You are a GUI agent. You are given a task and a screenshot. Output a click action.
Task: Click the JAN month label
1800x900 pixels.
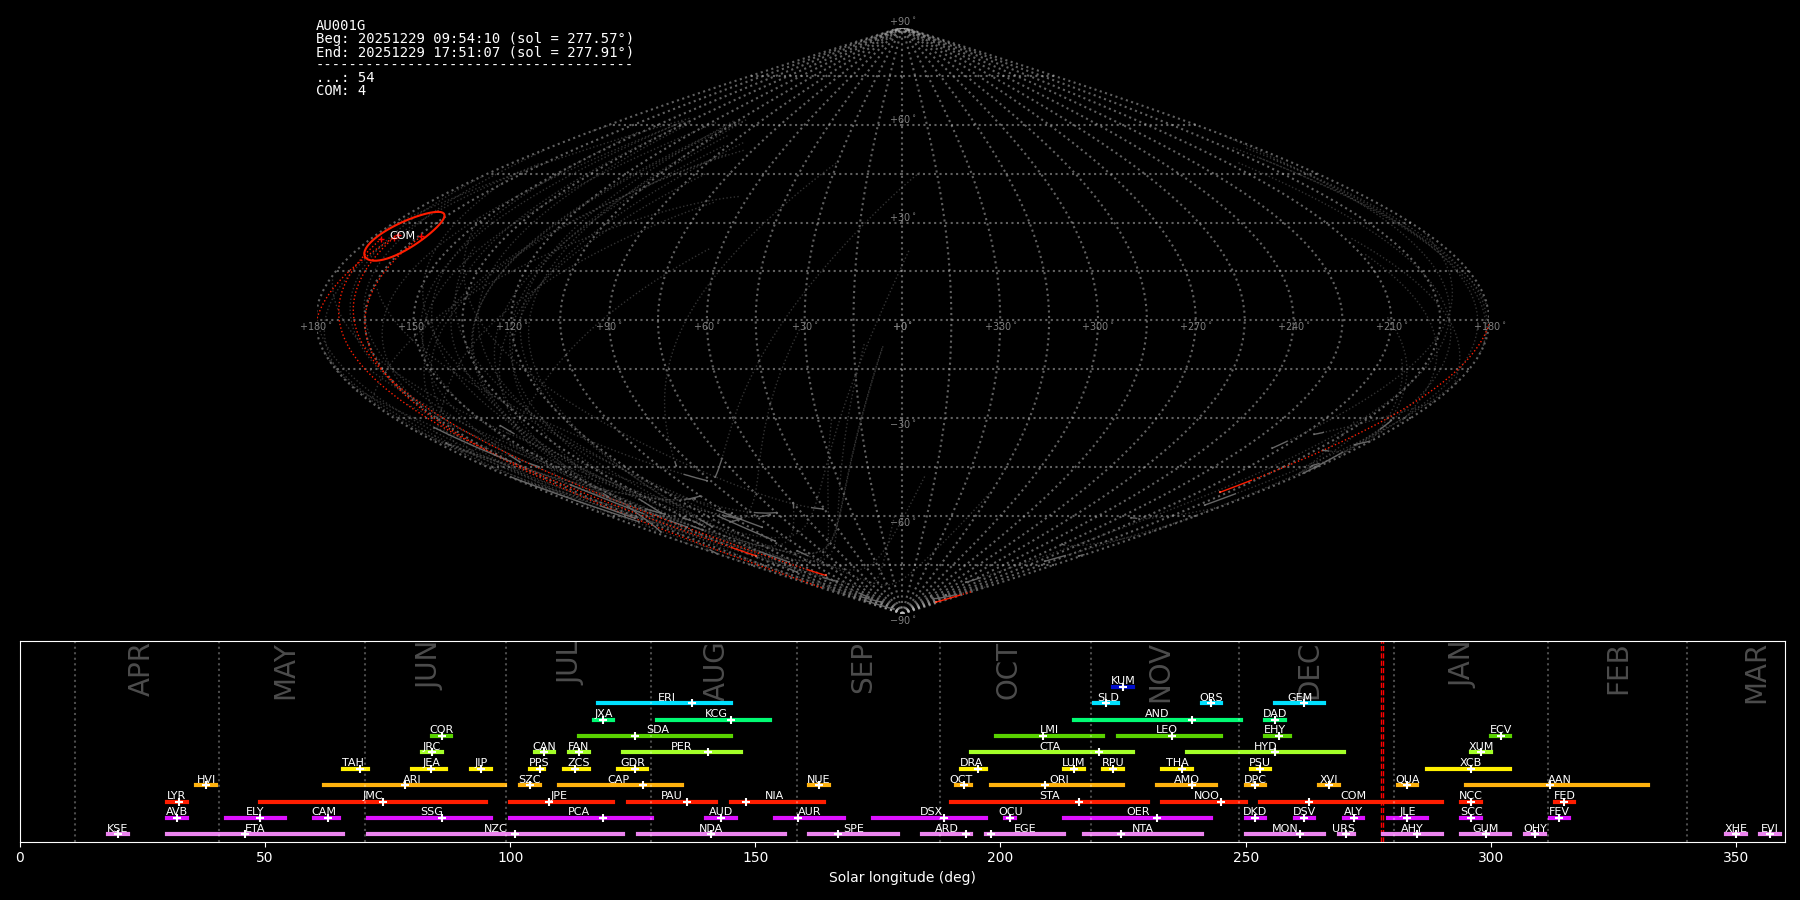click(1460, 664)
